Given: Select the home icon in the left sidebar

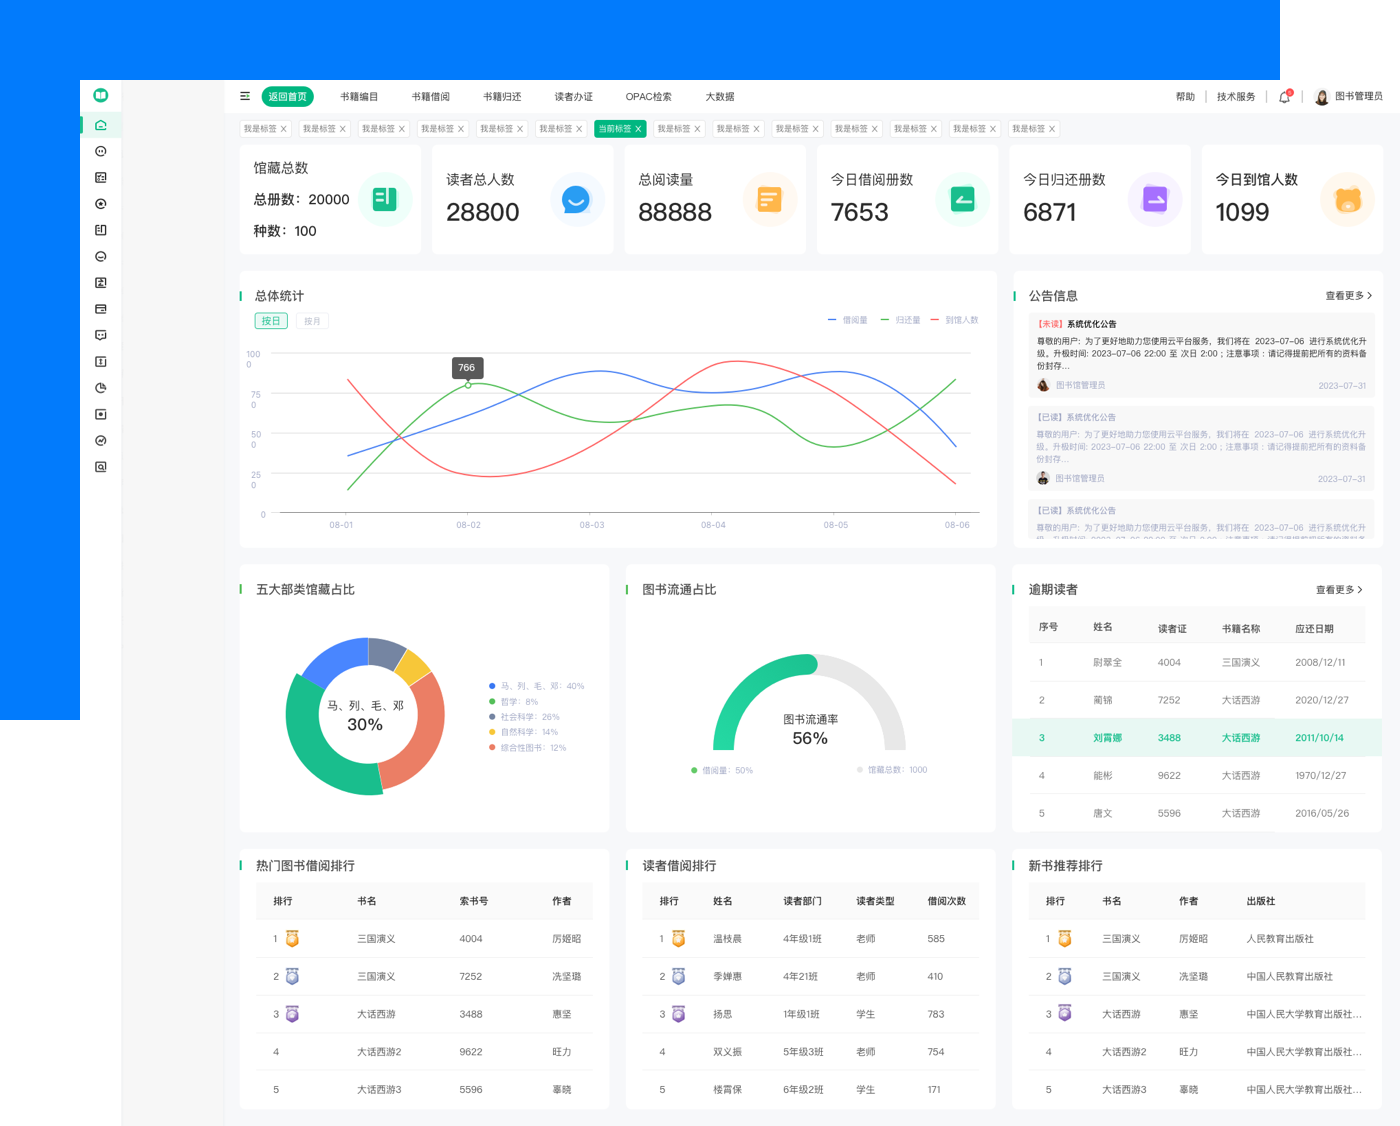Looking at the screenshot, I should pos(100,125).
